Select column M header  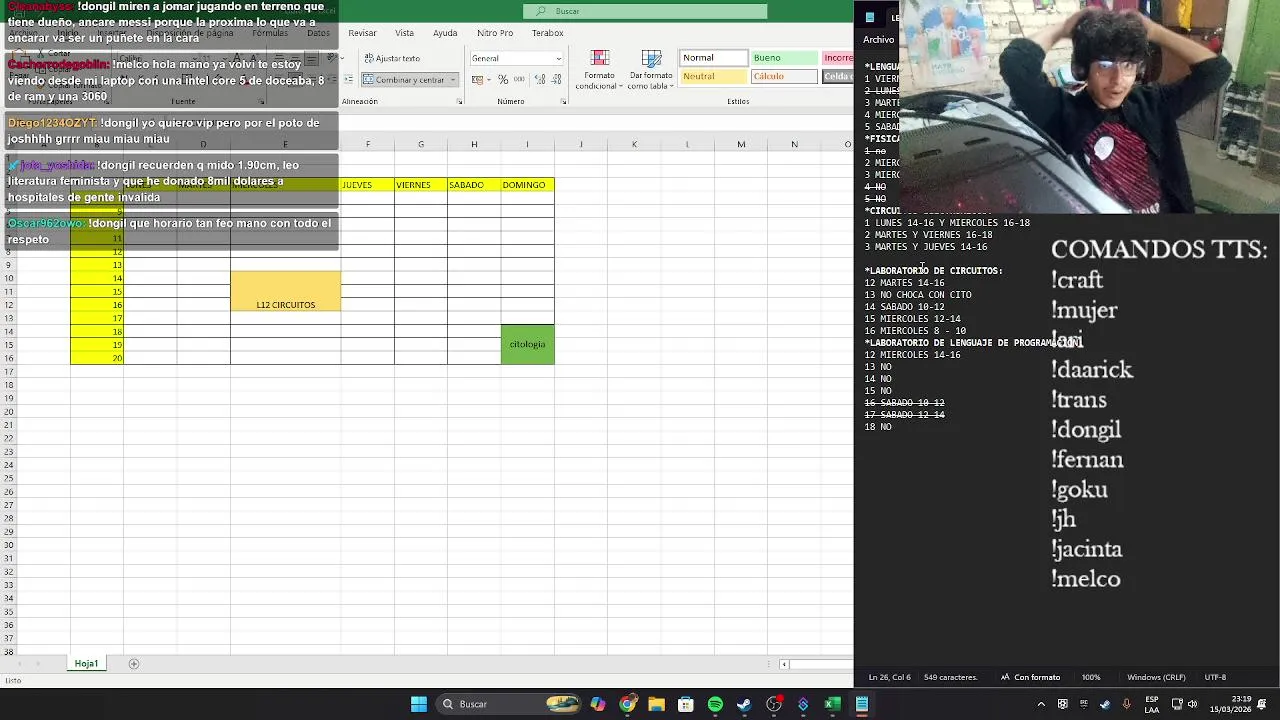[x=741, y=144]
